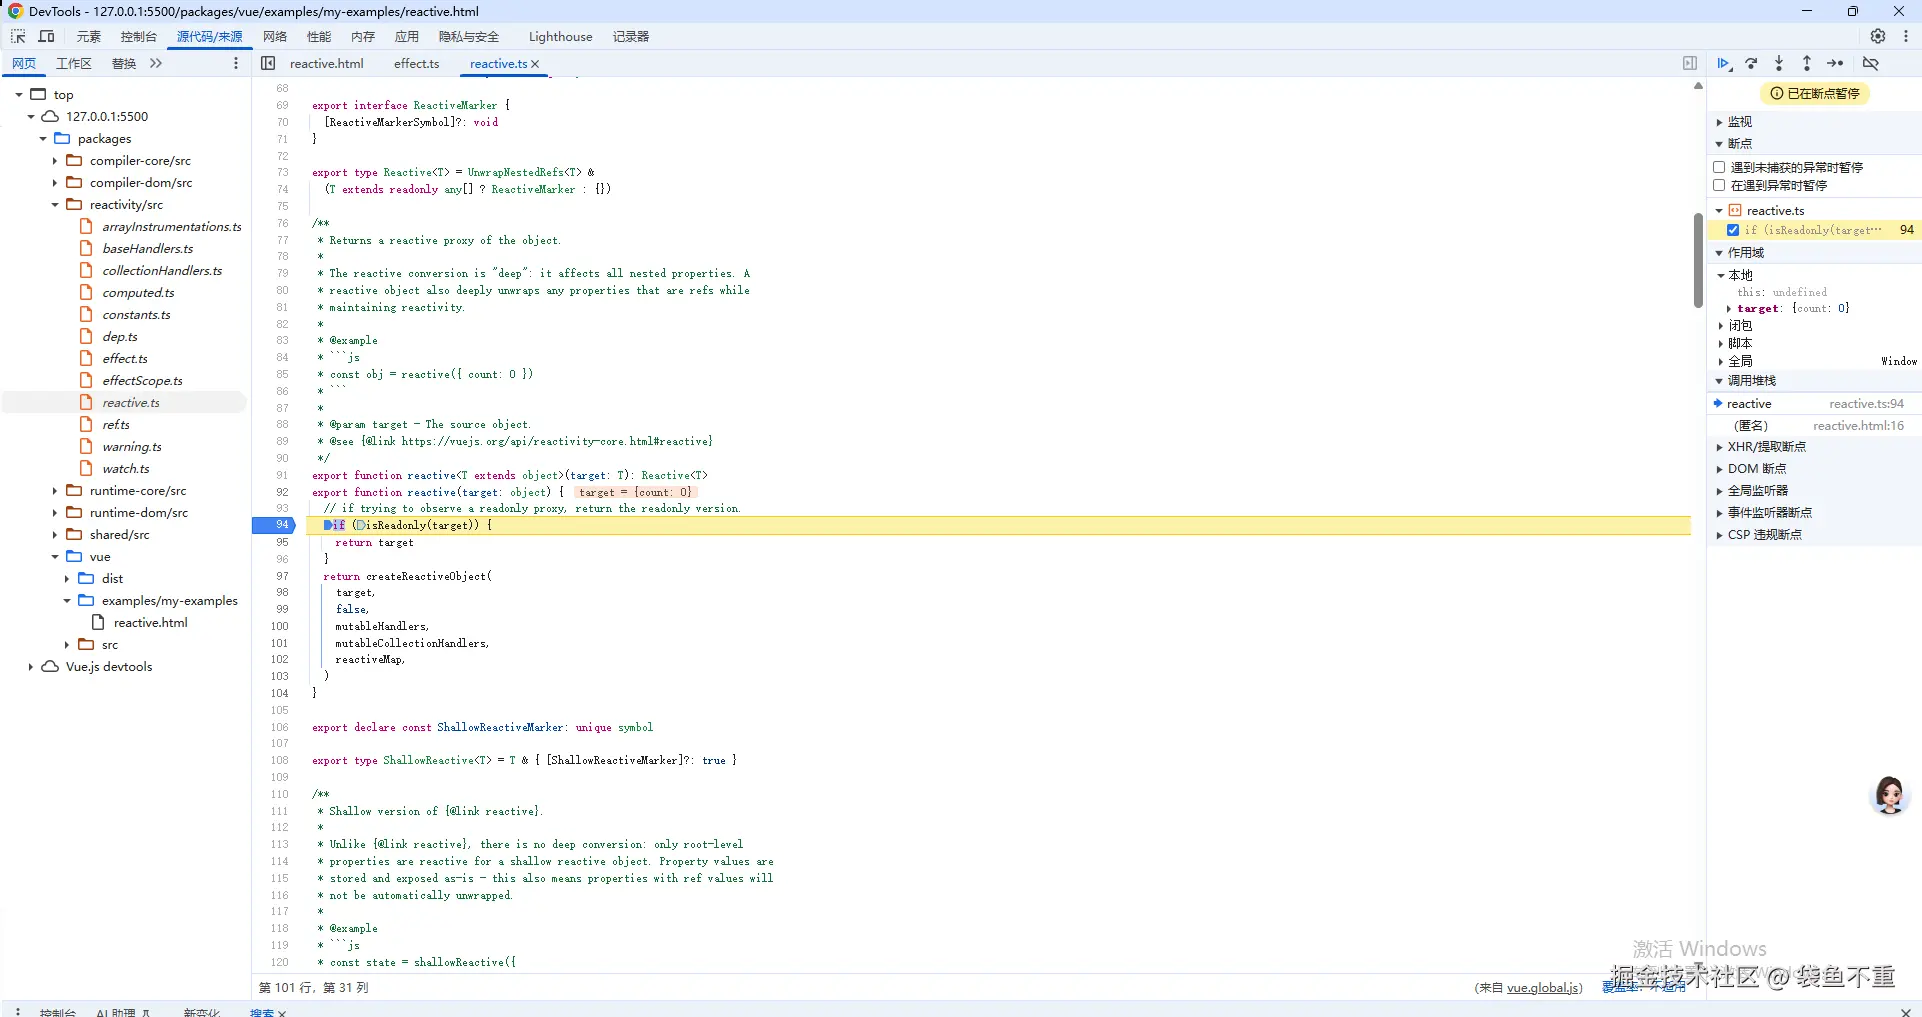Screen dimensions: 1922x1017
Task: Open baseHandlers.ts in the file tree
Action: pos(148,249)
